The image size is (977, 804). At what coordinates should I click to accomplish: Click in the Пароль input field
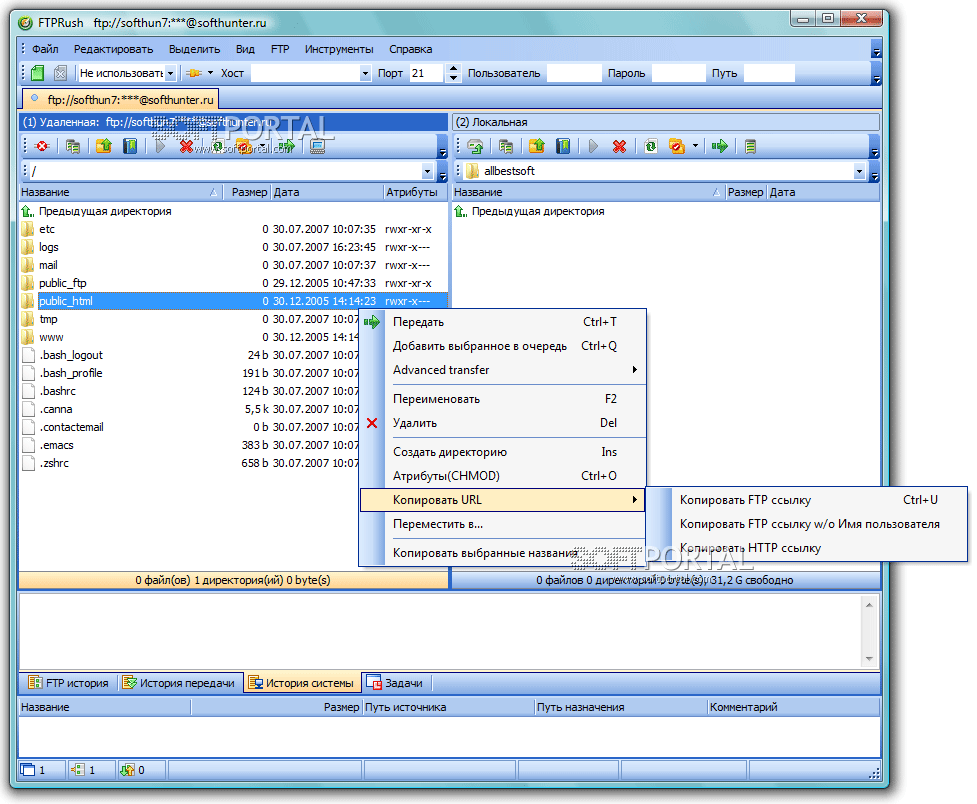677,74
